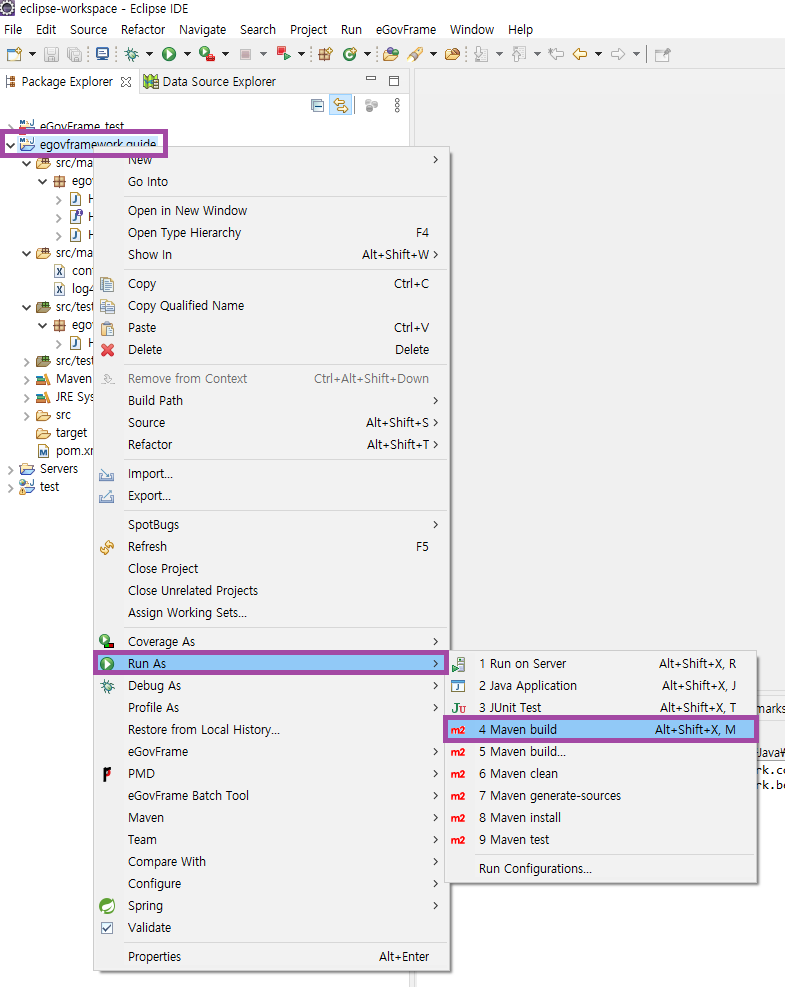
Task: Click the green Run toolbar button
Action: (169, 54)
